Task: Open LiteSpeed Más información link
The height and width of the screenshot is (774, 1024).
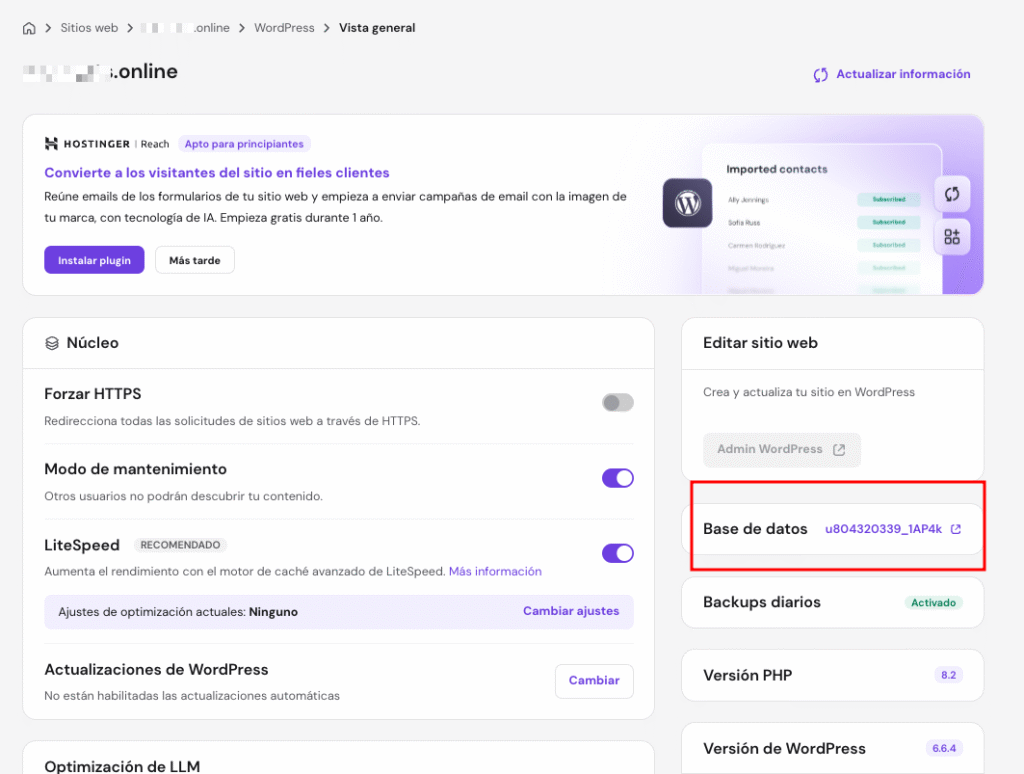Action: [495, 572]
